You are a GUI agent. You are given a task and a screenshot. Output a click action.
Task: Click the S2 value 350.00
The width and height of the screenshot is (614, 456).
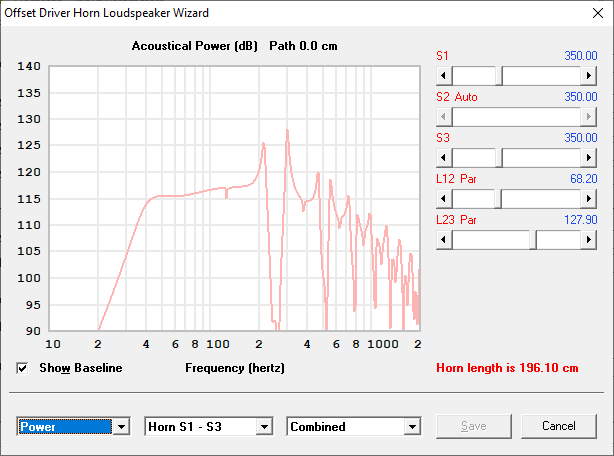pyautogui.click(x=581, y=97)
